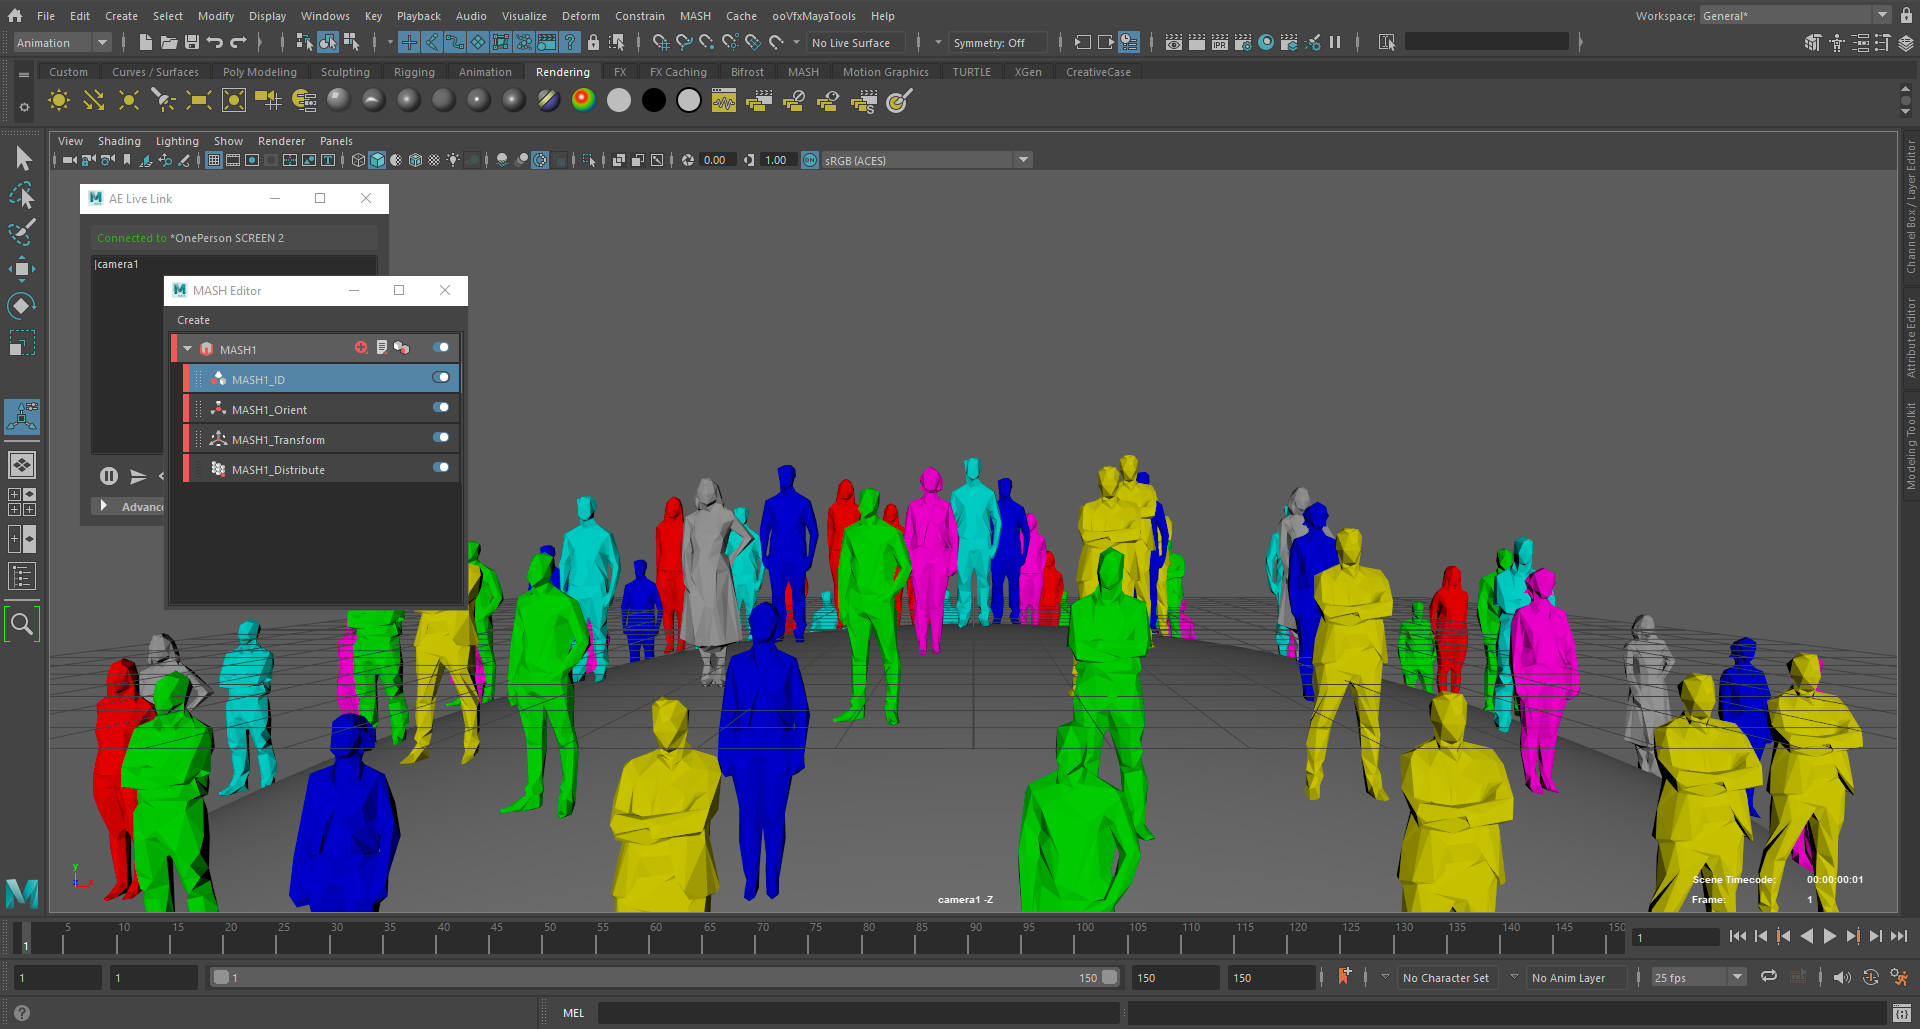Viewport: 1920px width, 1029px height.
Task: Select the Rotate tool in toolbox
Action: pos(21,306)
